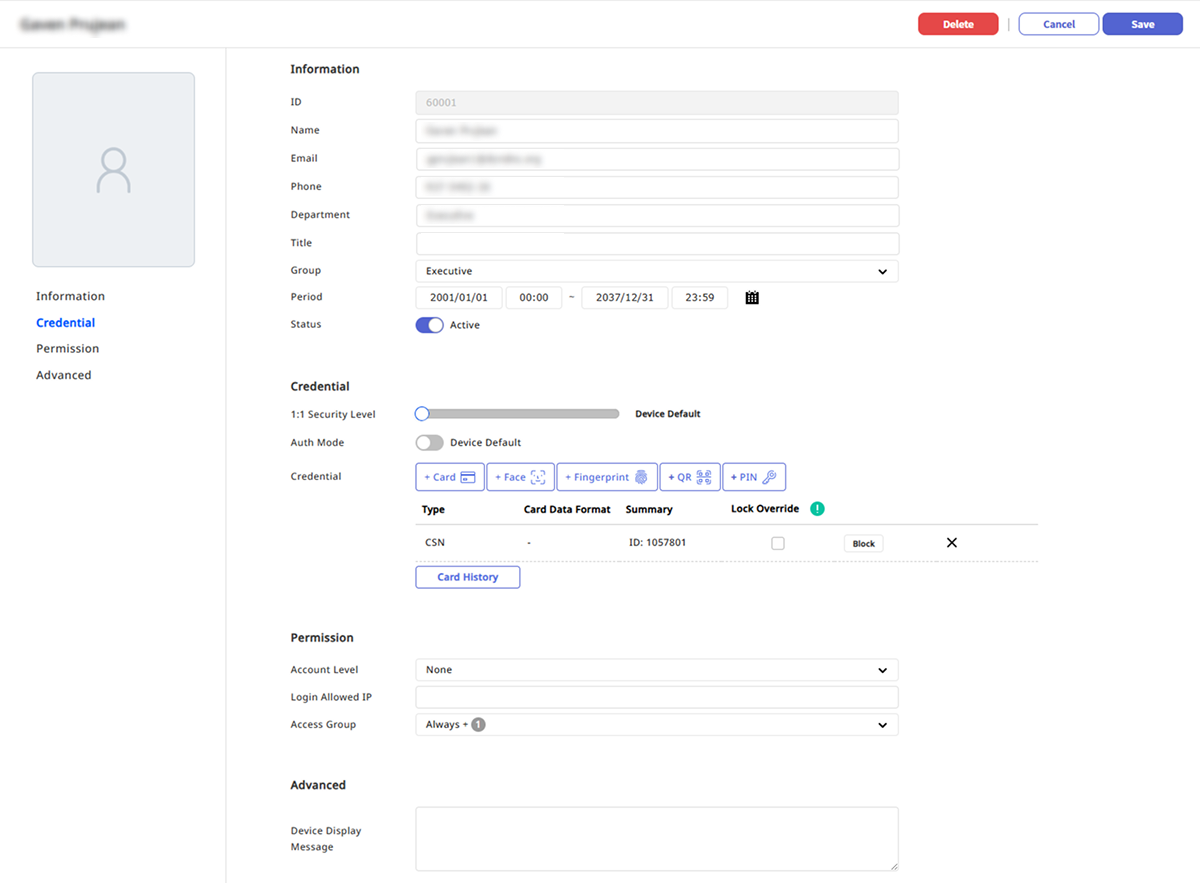Remove the CSN card with X icon

click(952, 543)
